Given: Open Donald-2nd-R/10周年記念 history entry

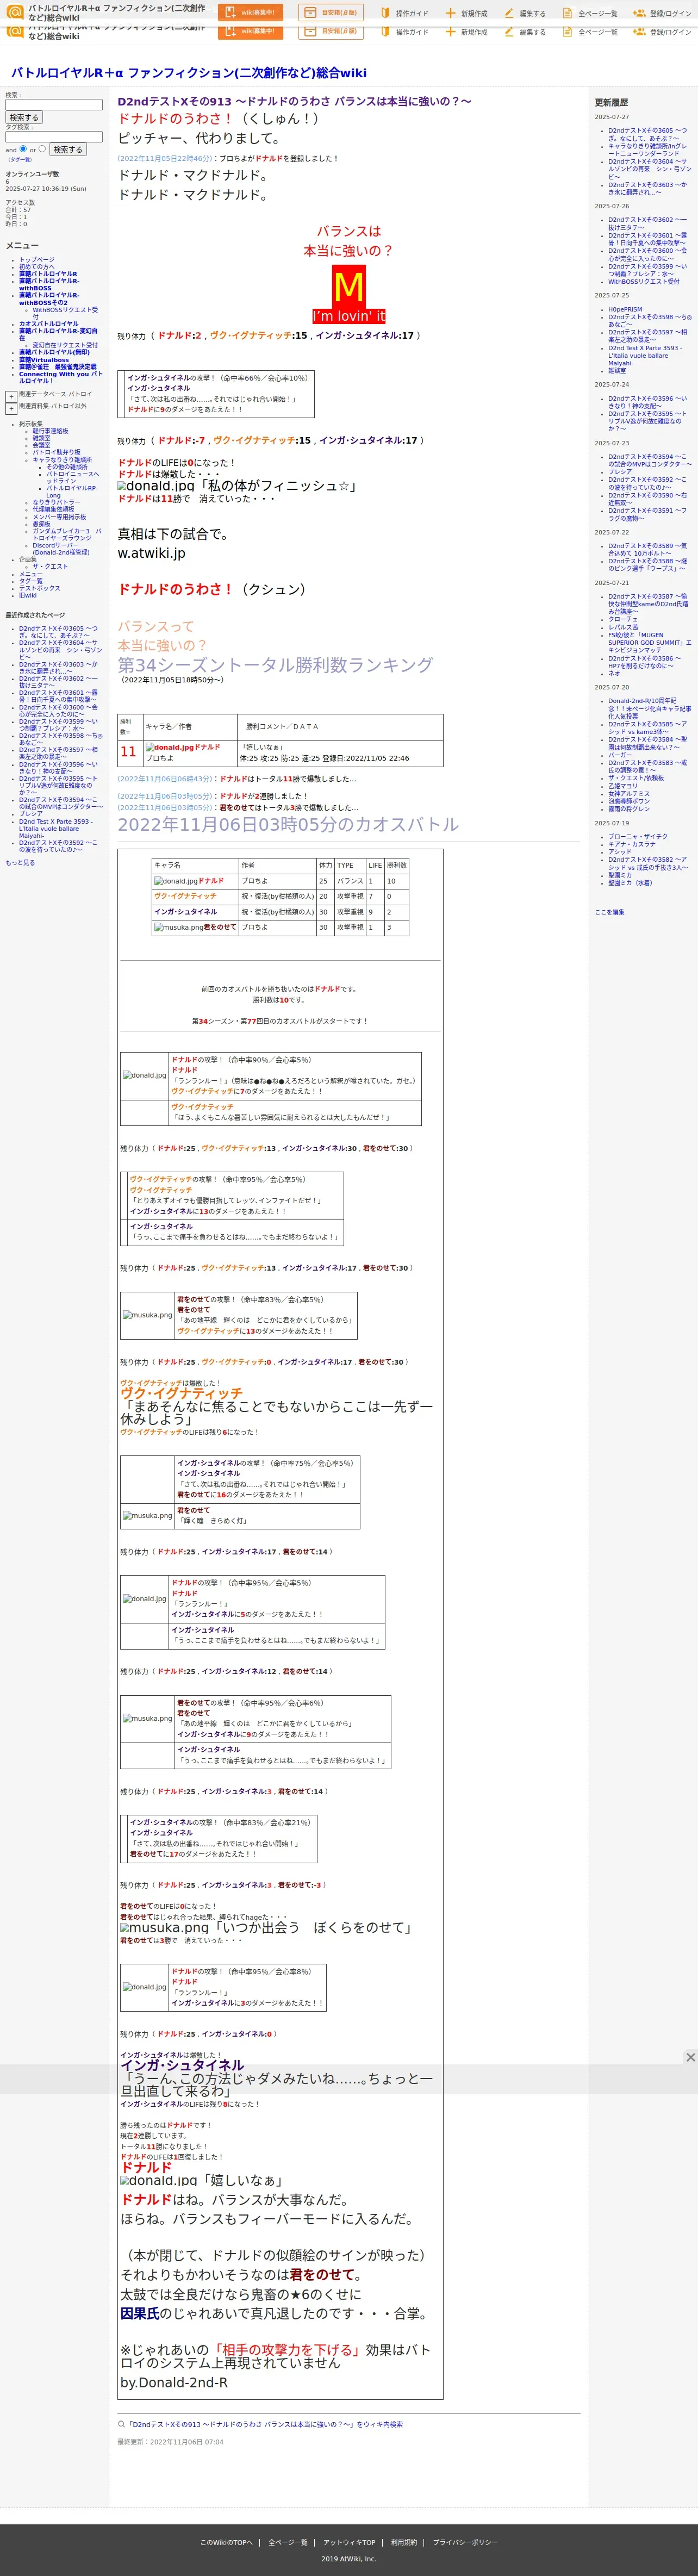Looking at the screenshot, I should point(649,708).
